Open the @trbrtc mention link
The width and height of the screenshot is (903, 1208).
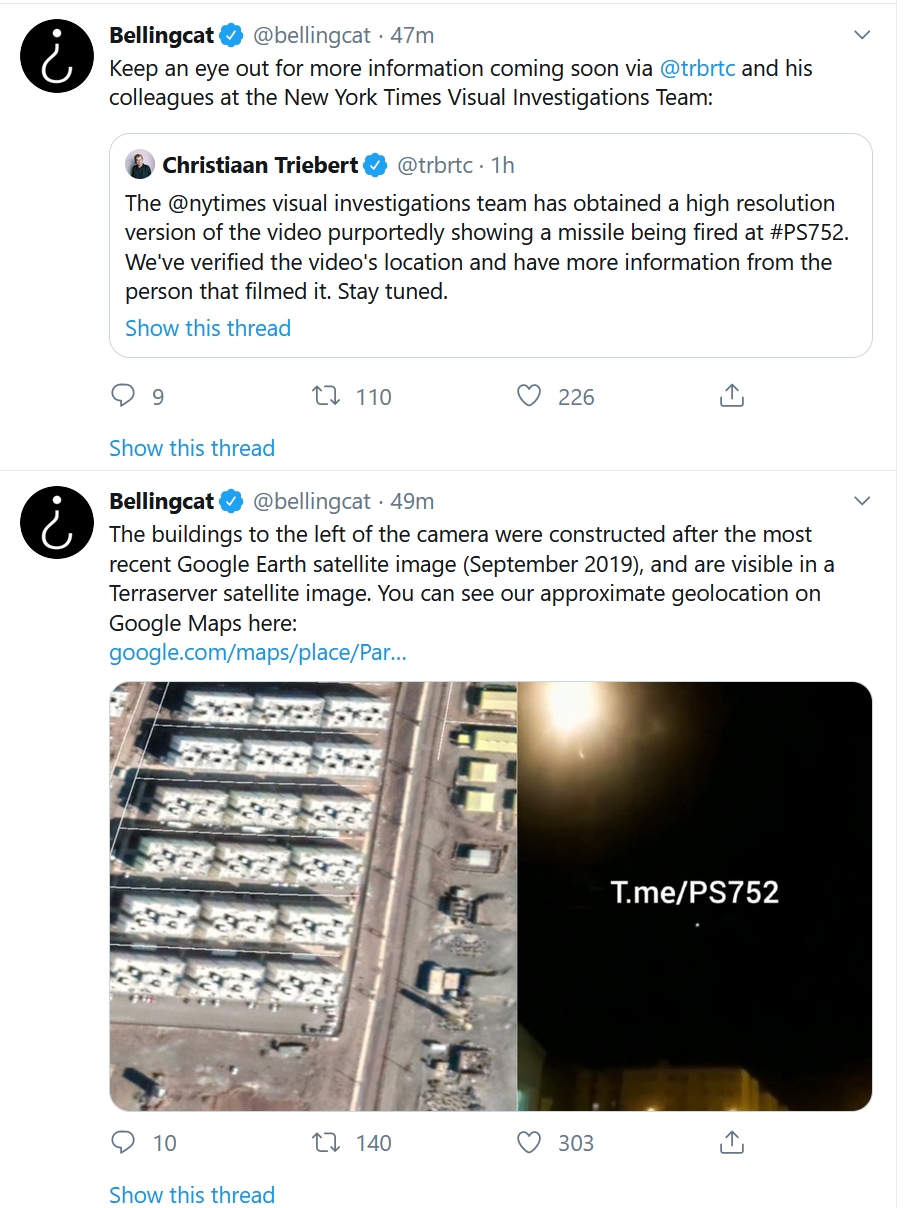pyautogui.click(x=697, y=69)
